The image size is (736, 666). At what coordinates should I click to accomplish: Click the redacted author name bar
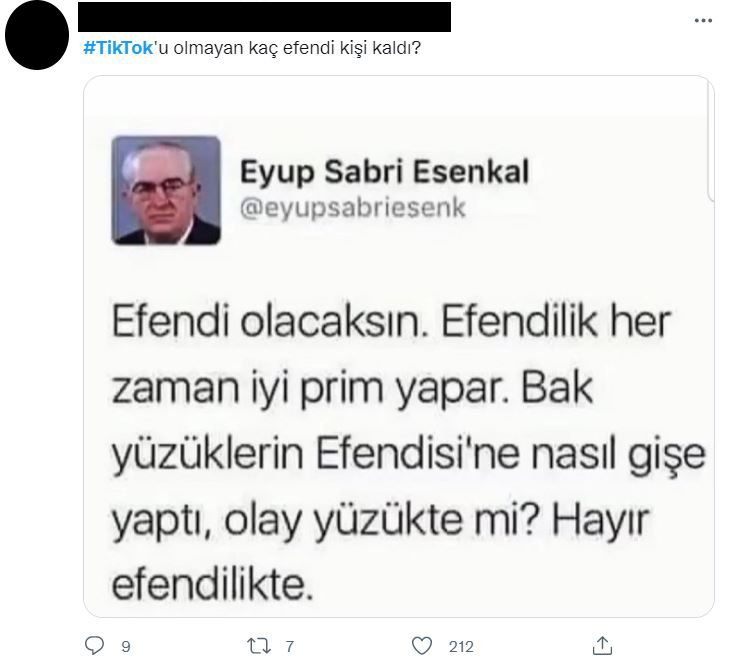[x=264, y=17]
